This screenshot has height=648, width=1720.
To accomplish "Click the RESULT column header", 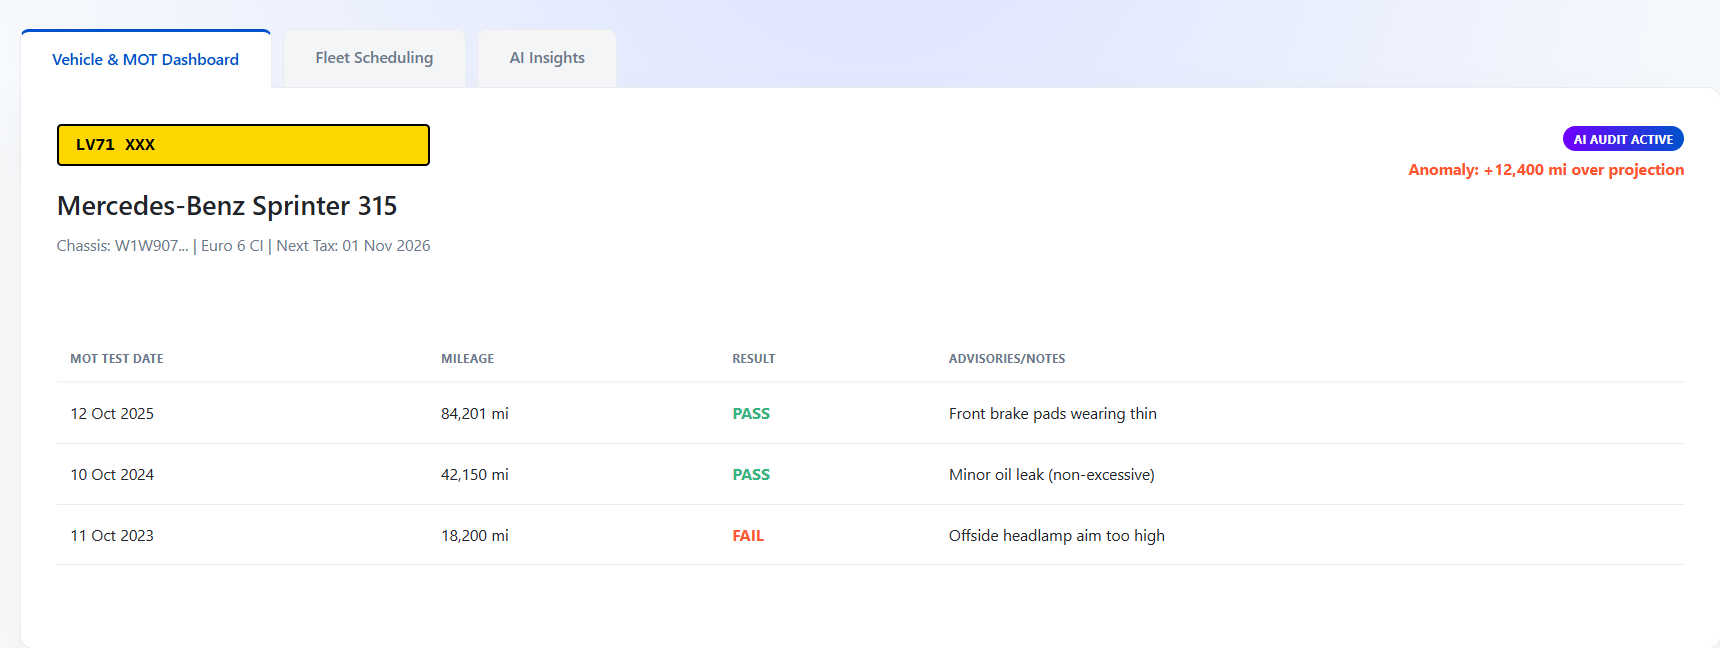I will tap(753, 359).
